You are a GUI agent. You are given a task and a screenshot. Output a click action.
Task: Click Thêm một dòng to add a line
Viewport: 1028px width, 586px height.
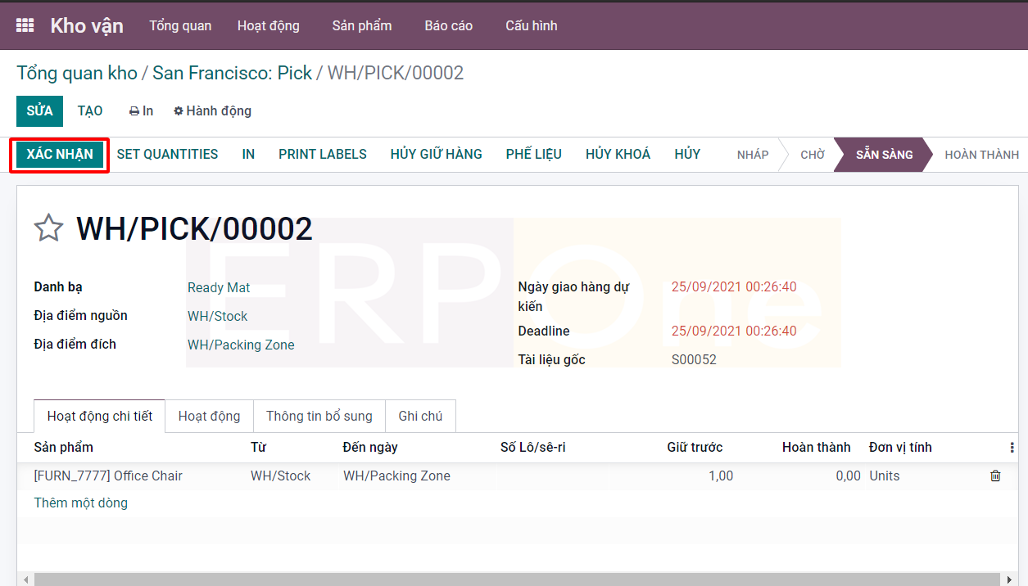(81, 503)
